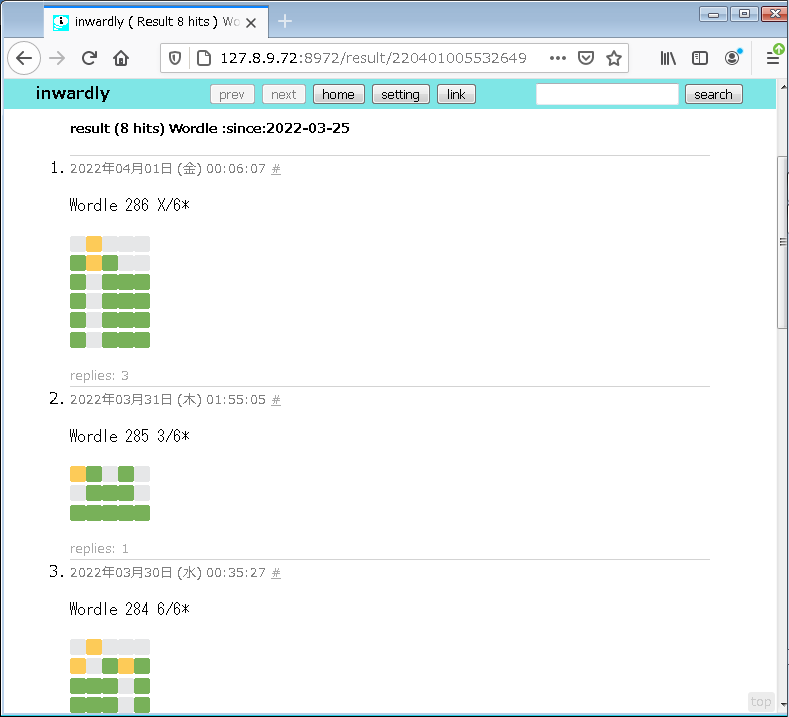Click the scrollbar up arrow
The width and height of the screenshot is (789, 717).
[783, 87]
